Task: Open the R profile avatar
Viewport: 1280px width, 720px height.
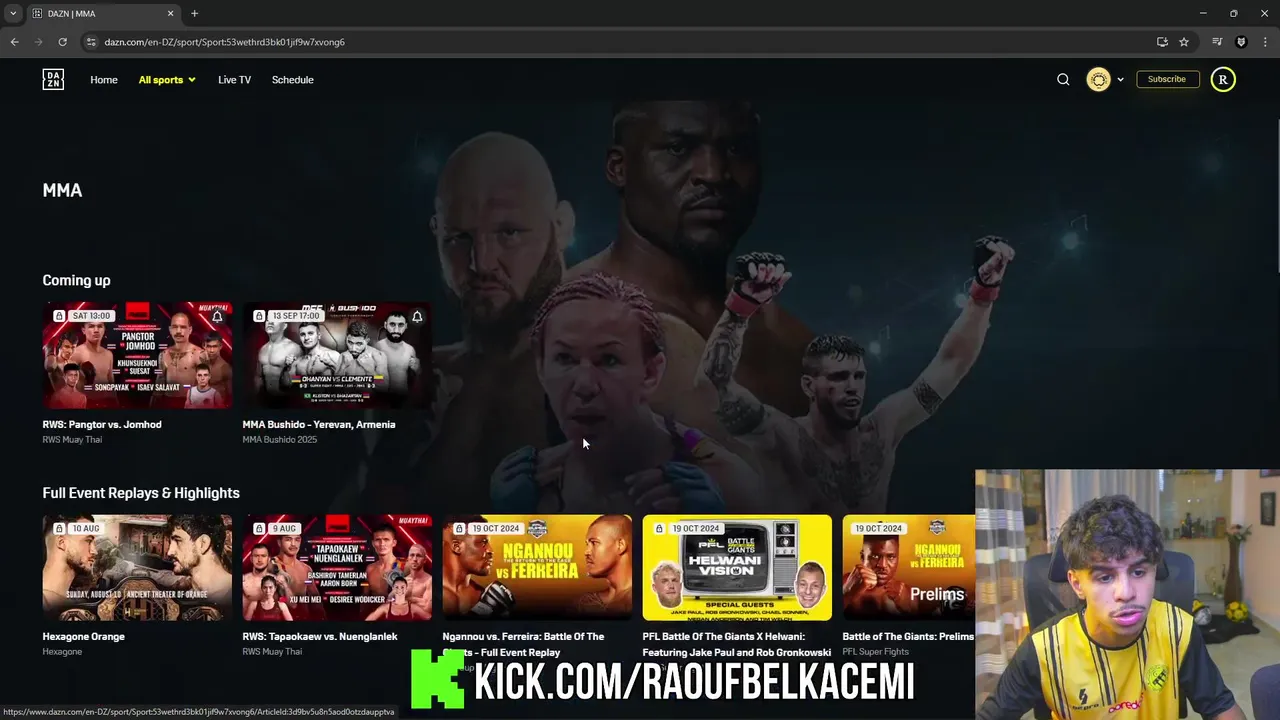Action: click(1223, 80)
